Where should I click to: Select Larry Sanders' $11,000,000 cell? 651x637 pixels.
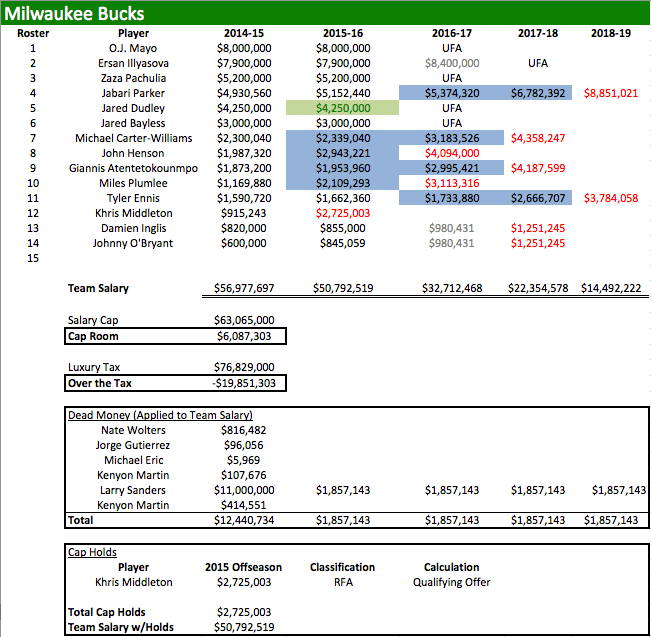point(244,490)
